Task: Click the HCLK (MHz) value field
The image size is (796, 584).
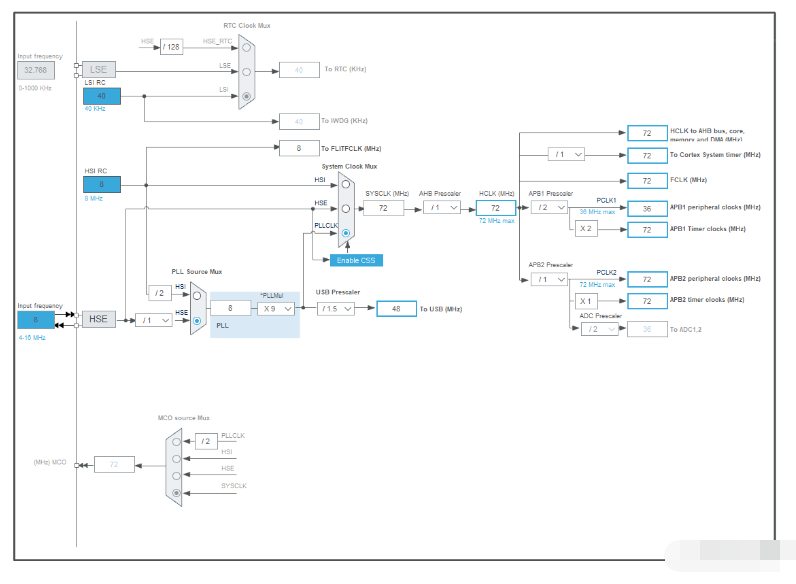Action: pyautogui.click(x=495, y=208)
